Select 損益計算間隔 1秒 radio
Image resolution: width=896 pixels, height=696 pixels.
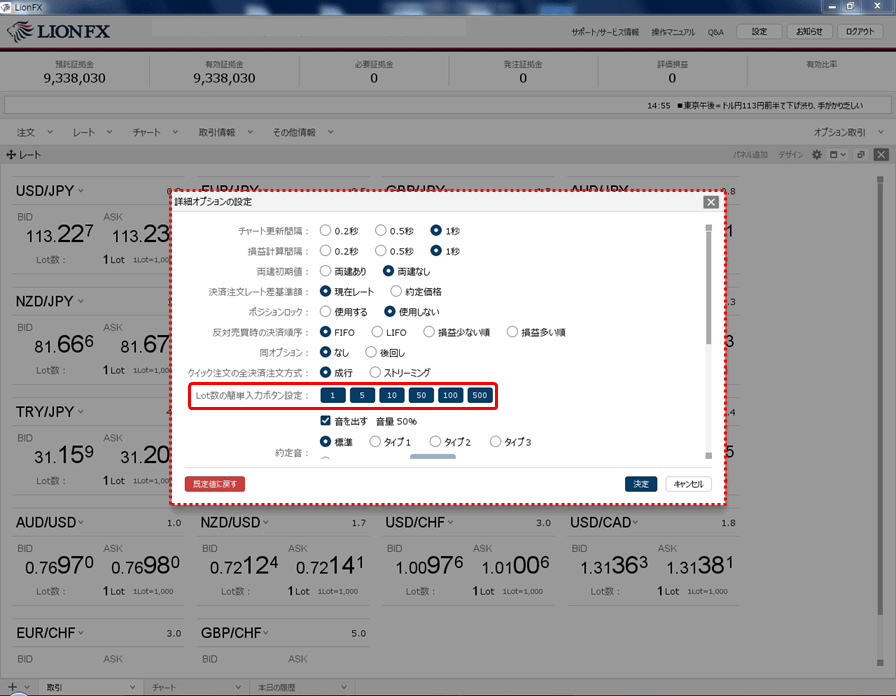coord(436,251)
